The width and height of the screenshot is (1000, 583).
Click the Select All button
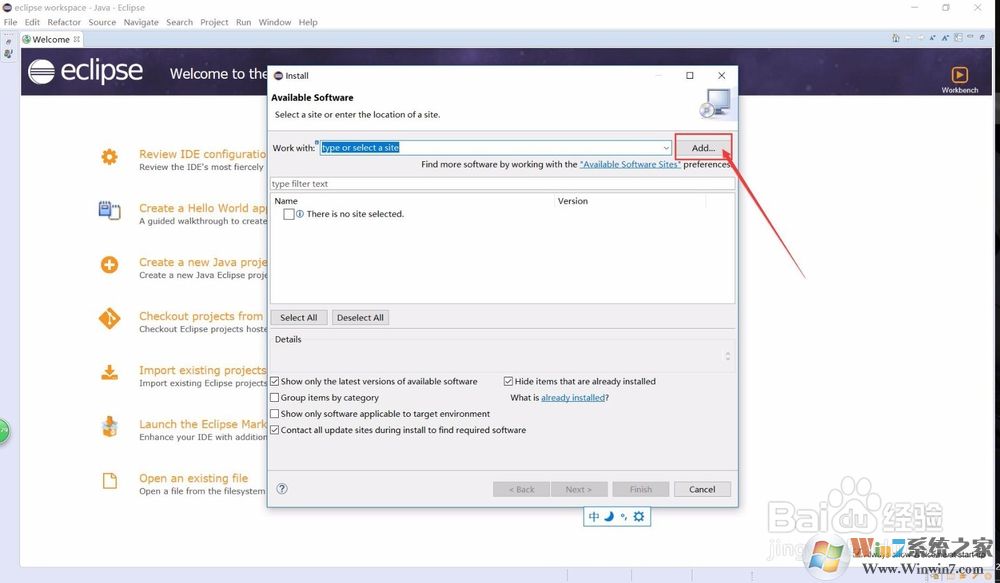(298, 318)
